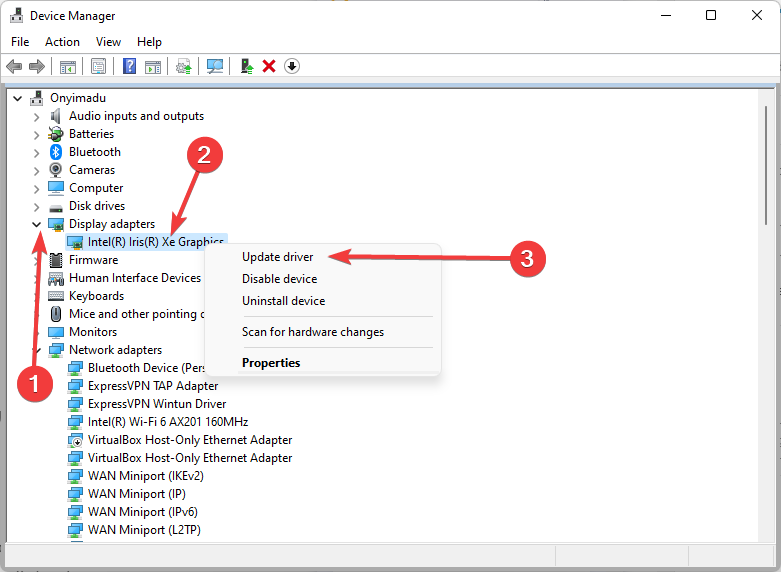Click the Disk drives icon
This screenshot has width=781, height=572.
pyautogui.click(x=56, y=207)
